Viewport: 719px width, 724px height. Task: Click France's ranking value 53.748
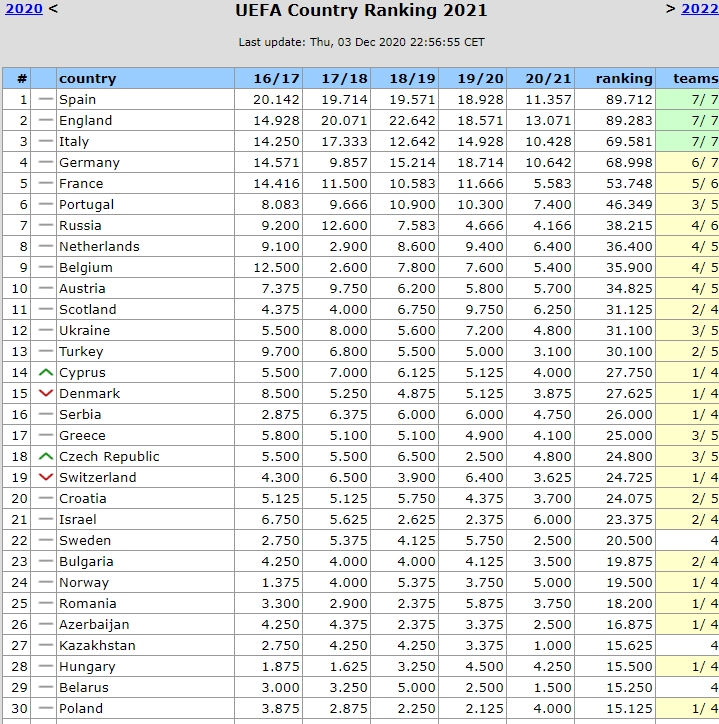[x=629, y=184]
